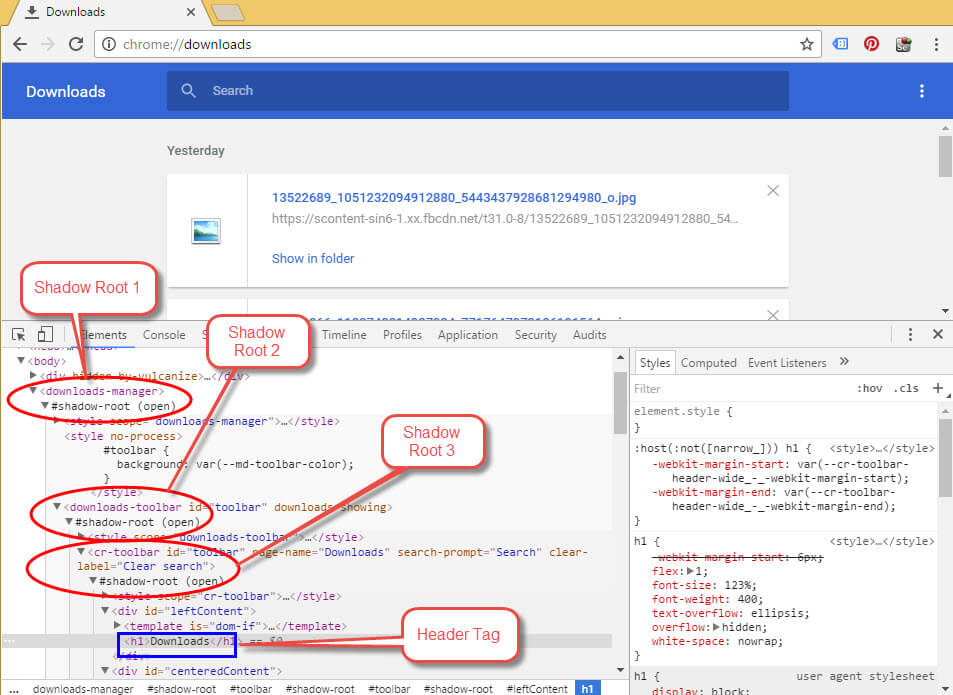
Task: Close the Downloads browser tab
Action: [x=191, y=12]
